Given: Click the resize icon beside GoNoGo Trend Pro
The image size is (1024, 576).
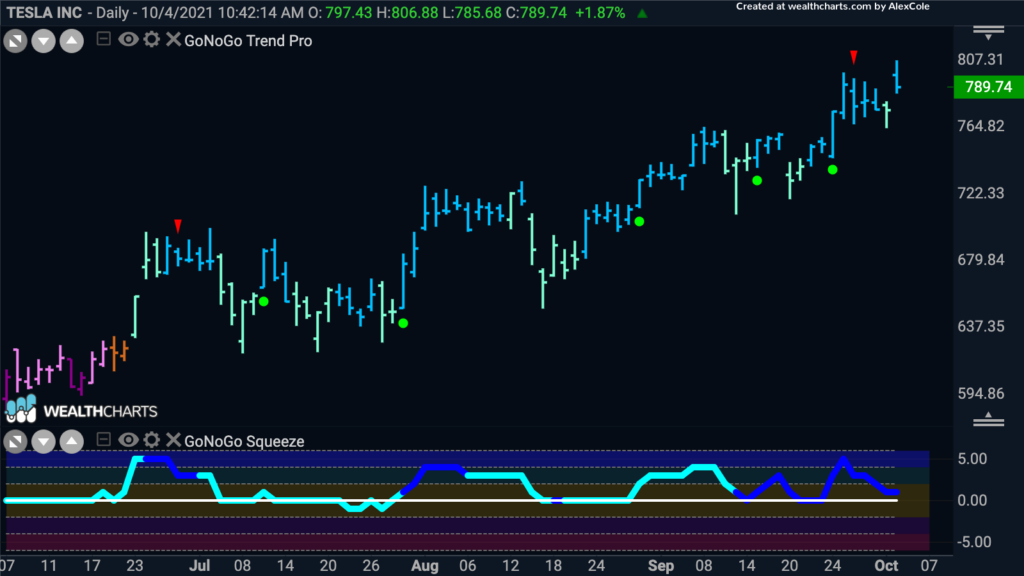Looking at the screenshot, I should pyautogui.click(x=15, y=42).
